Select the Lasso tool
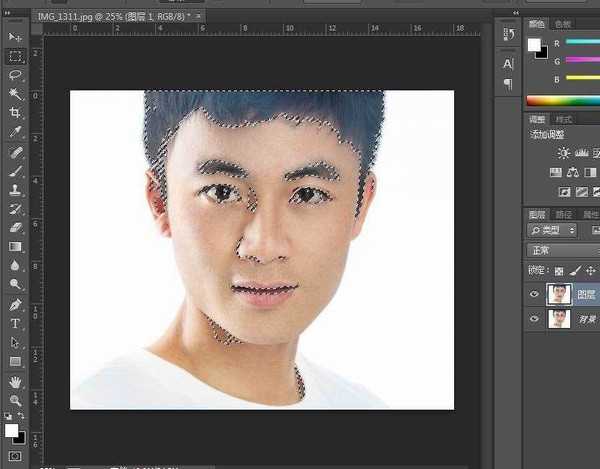The image size is (600, 469). coord(15,75)
